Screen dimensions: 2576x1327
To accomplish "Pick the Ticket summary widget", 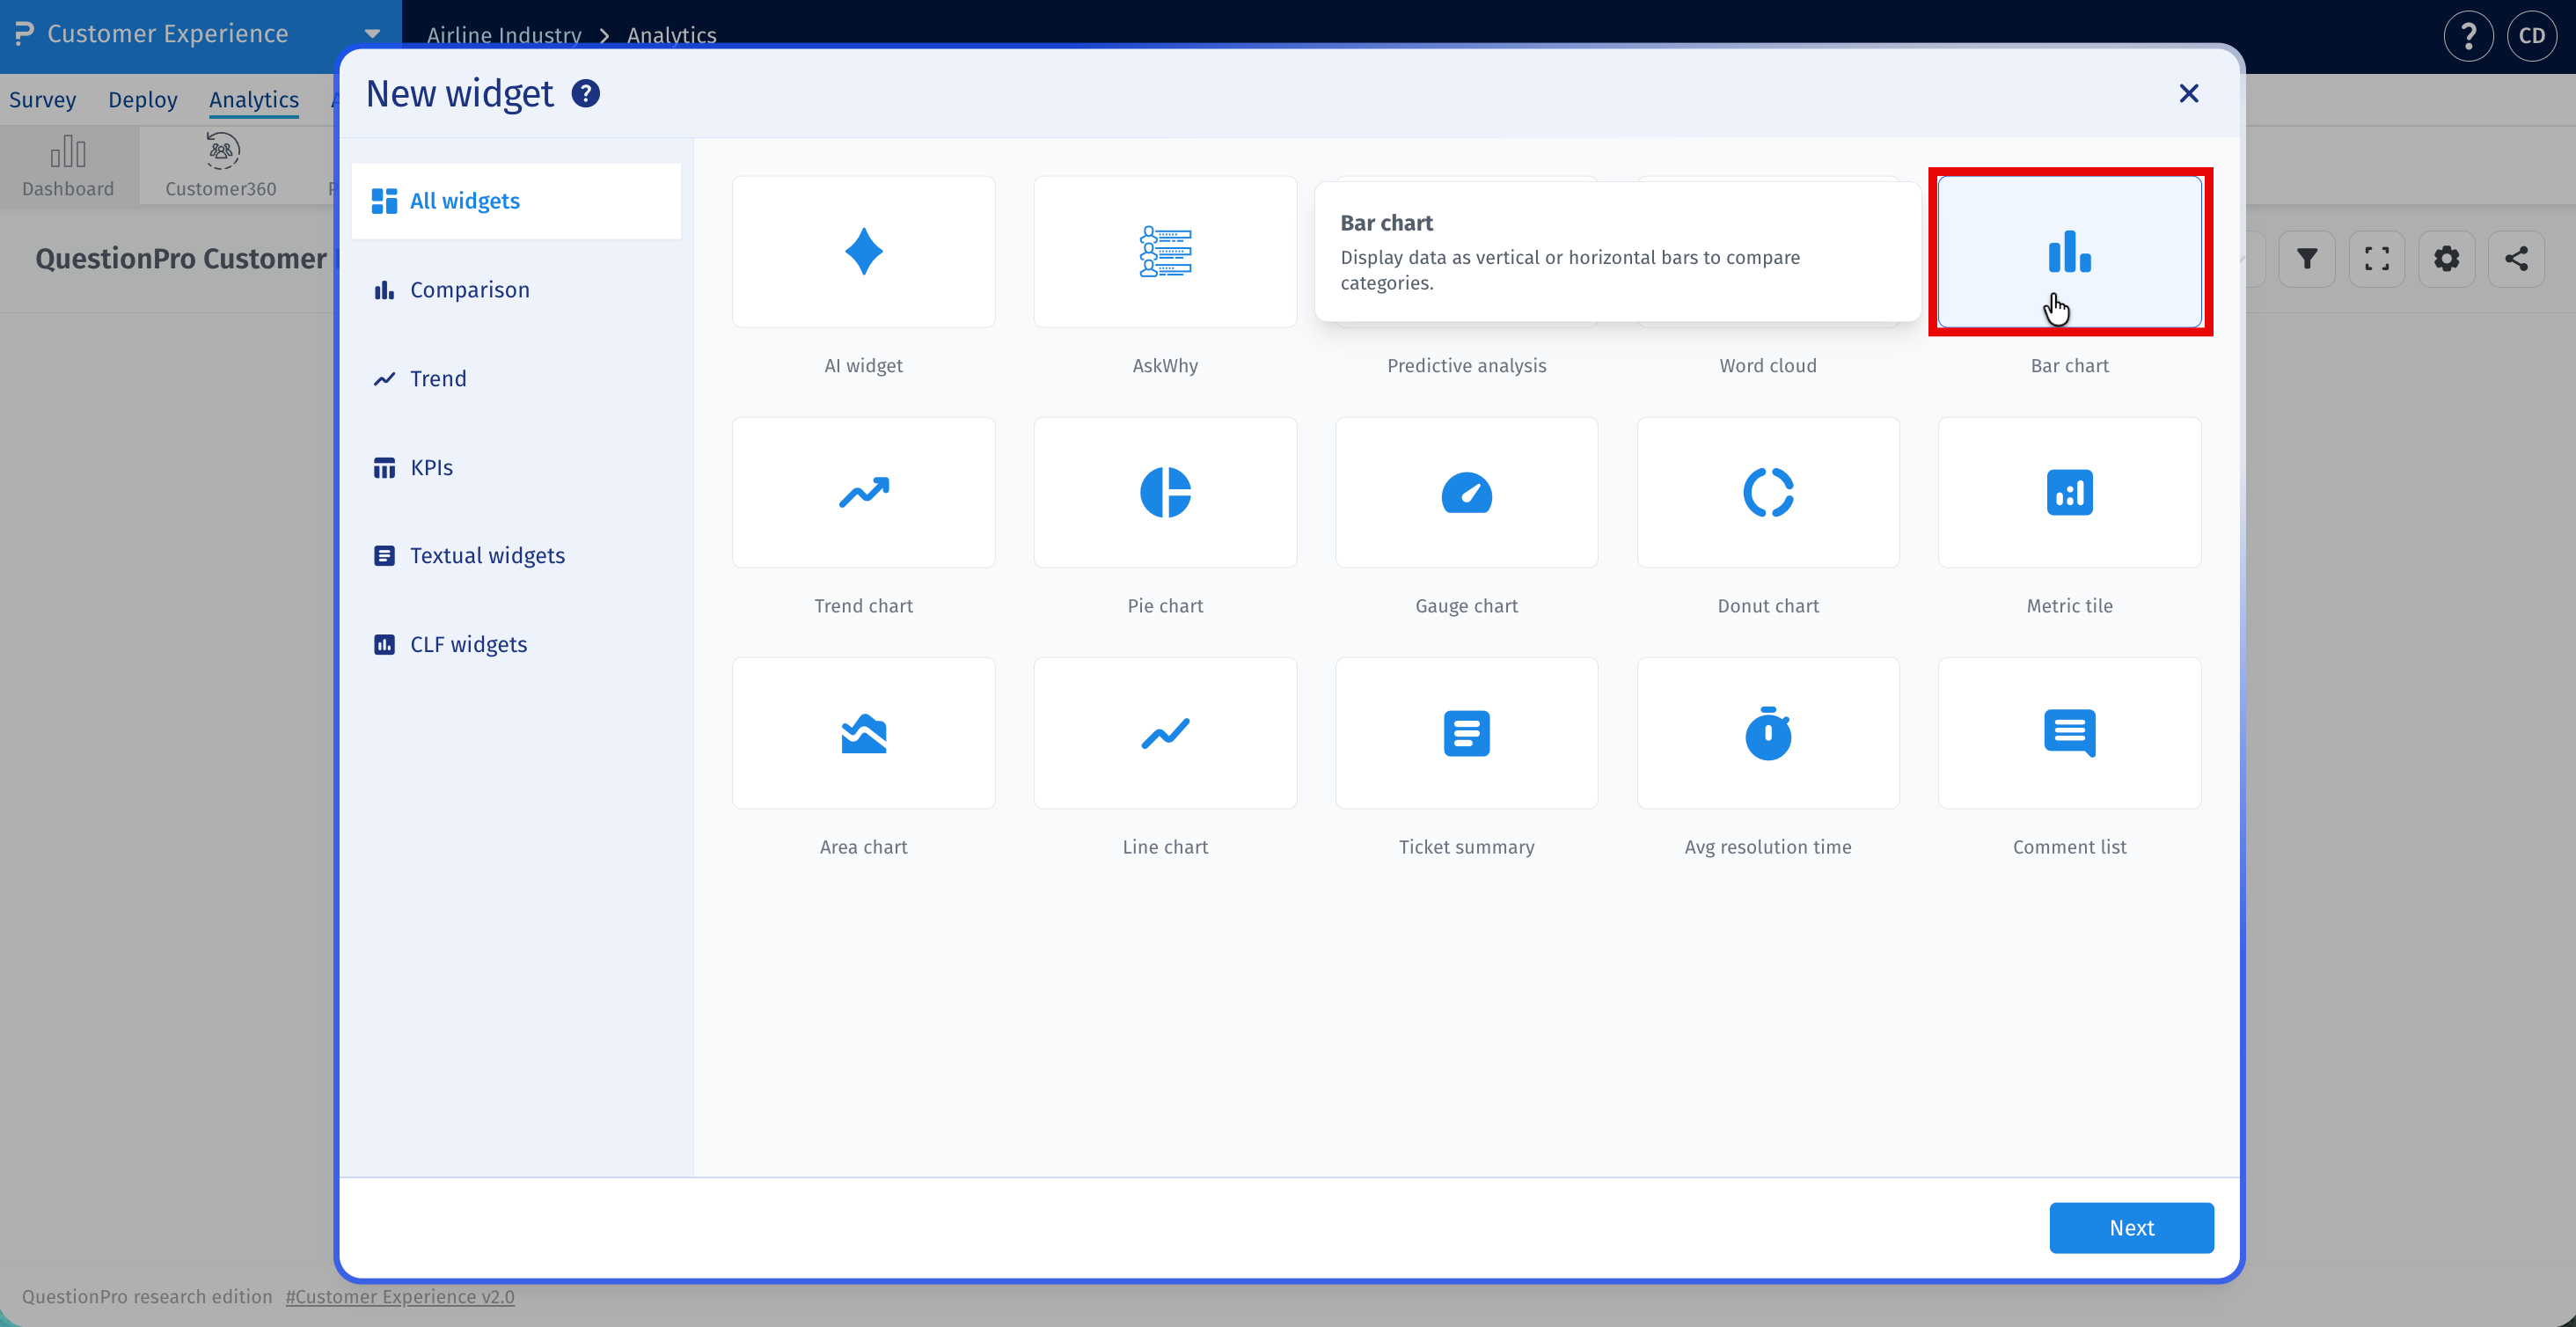I will pyautogui.click(x=1466, y=733).
